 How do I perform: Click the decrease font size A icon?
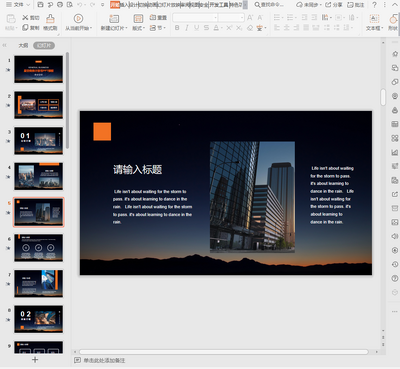(260, 17)
